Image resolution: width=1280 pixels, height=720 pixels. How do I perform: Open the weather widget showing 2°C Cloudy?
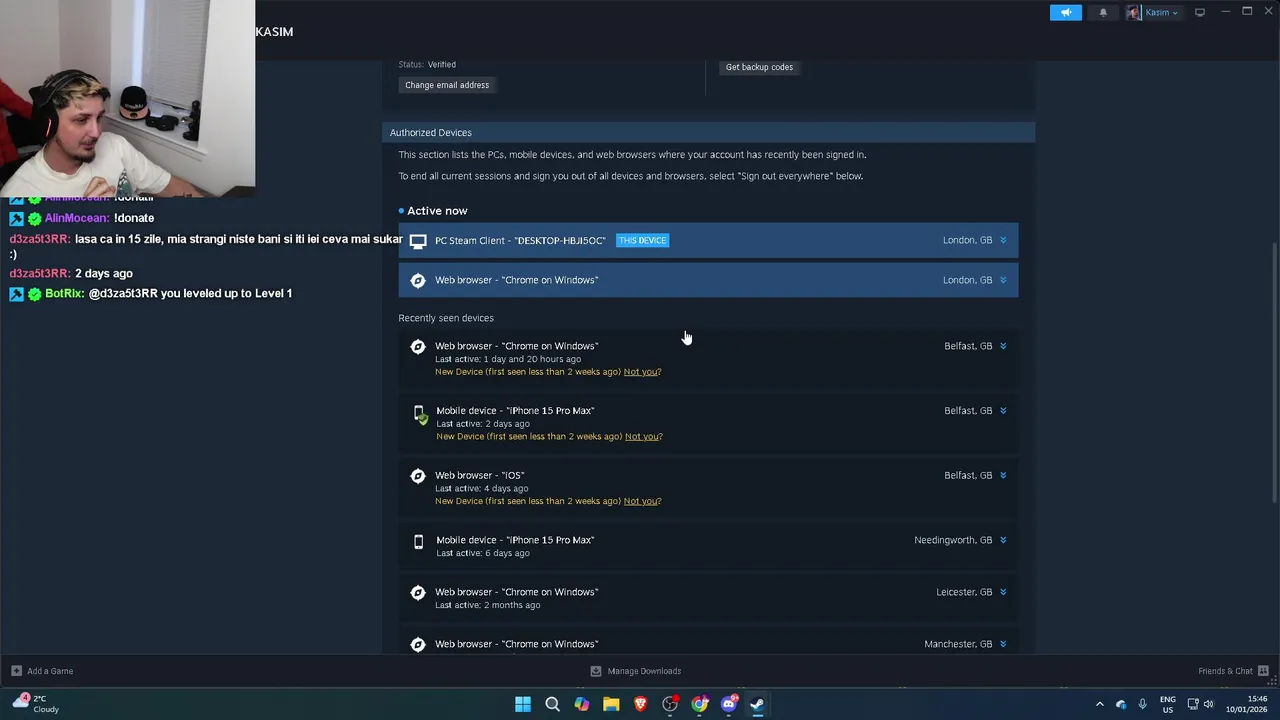[35, 704]
